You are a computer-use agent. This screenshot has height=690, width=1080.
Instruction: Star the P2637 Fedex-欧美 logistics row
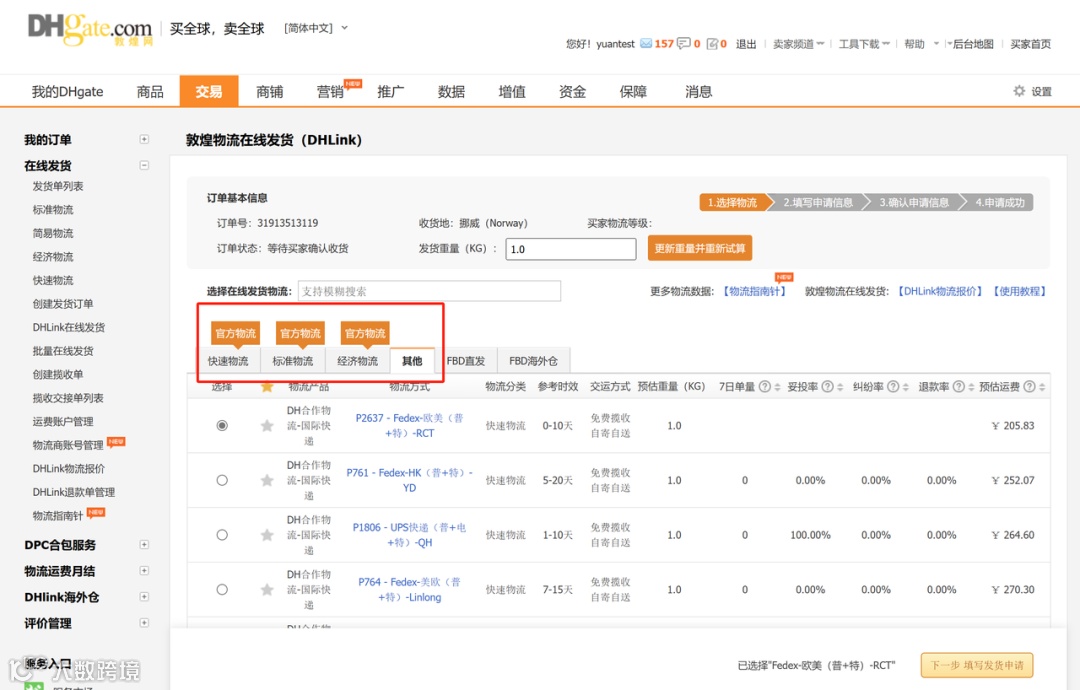pyautogui.click(x=267, y=426)
